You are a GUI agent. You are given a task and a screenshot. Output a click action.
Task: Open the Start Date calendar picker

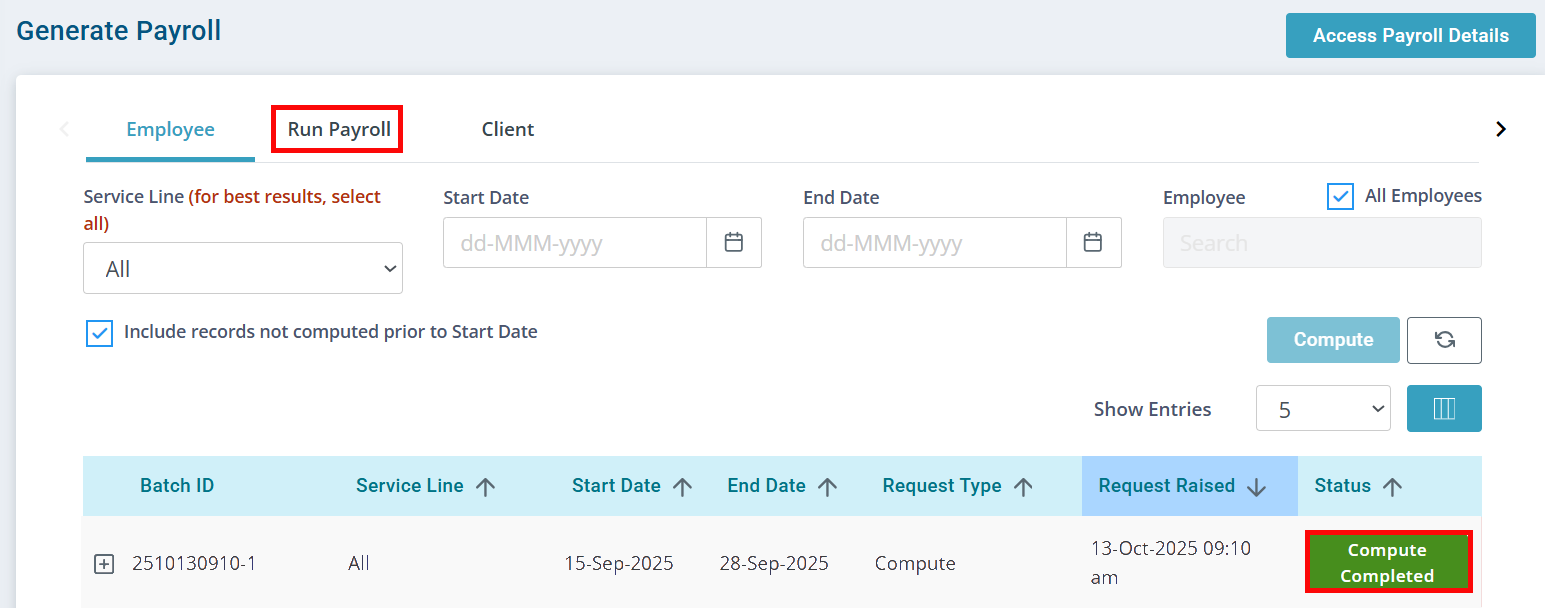734,243
